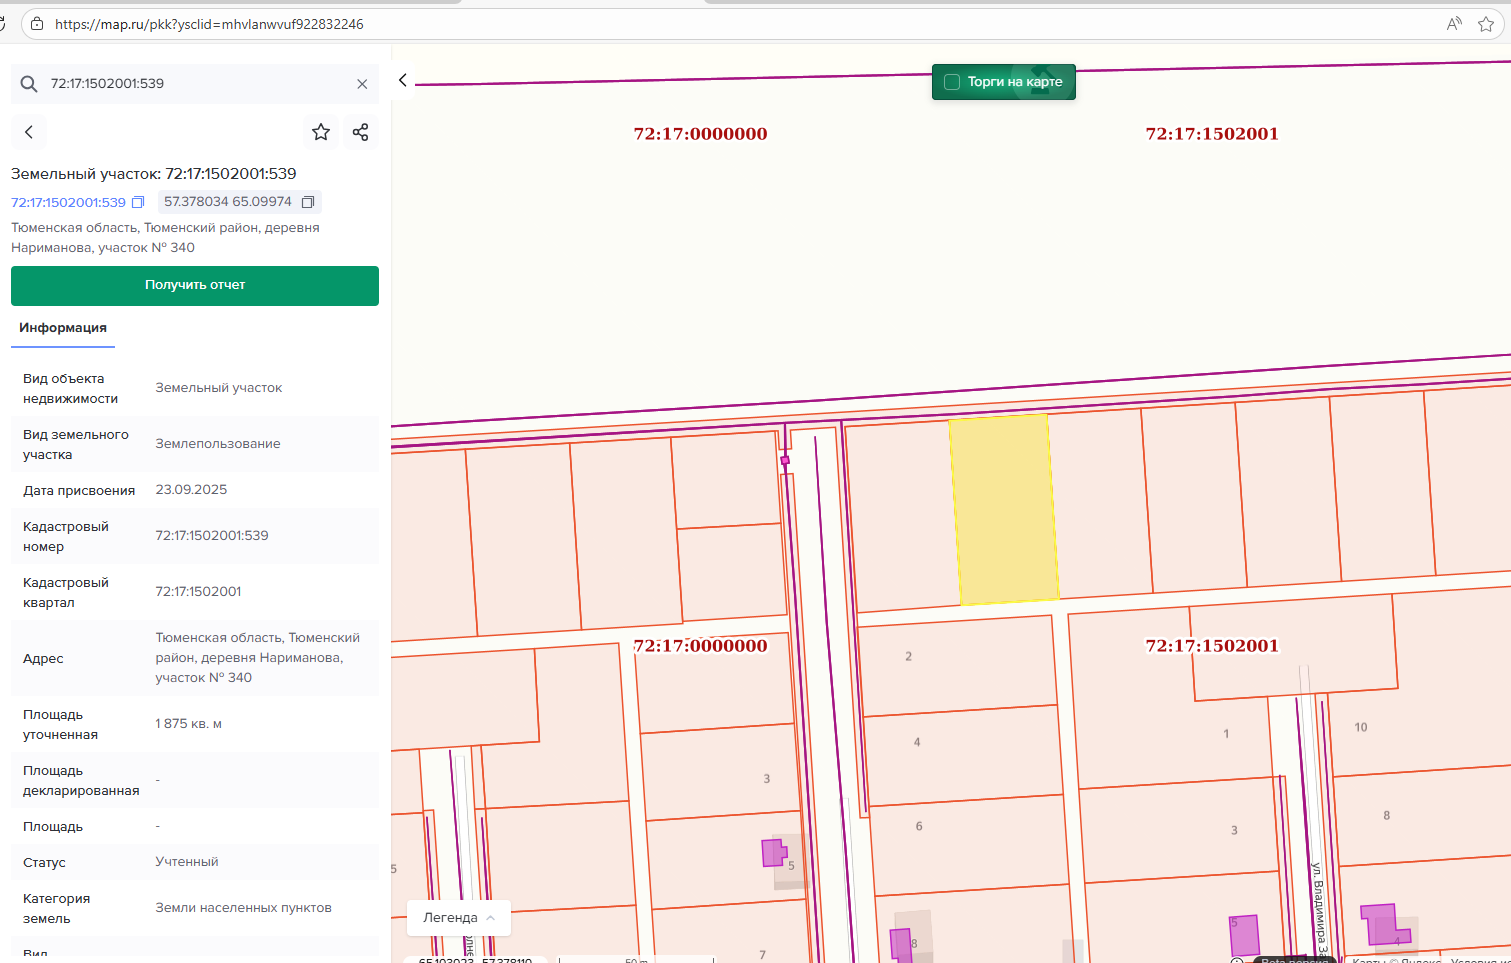Open the 72:17:1502001:539 blue link

click(x=68, y=202)
